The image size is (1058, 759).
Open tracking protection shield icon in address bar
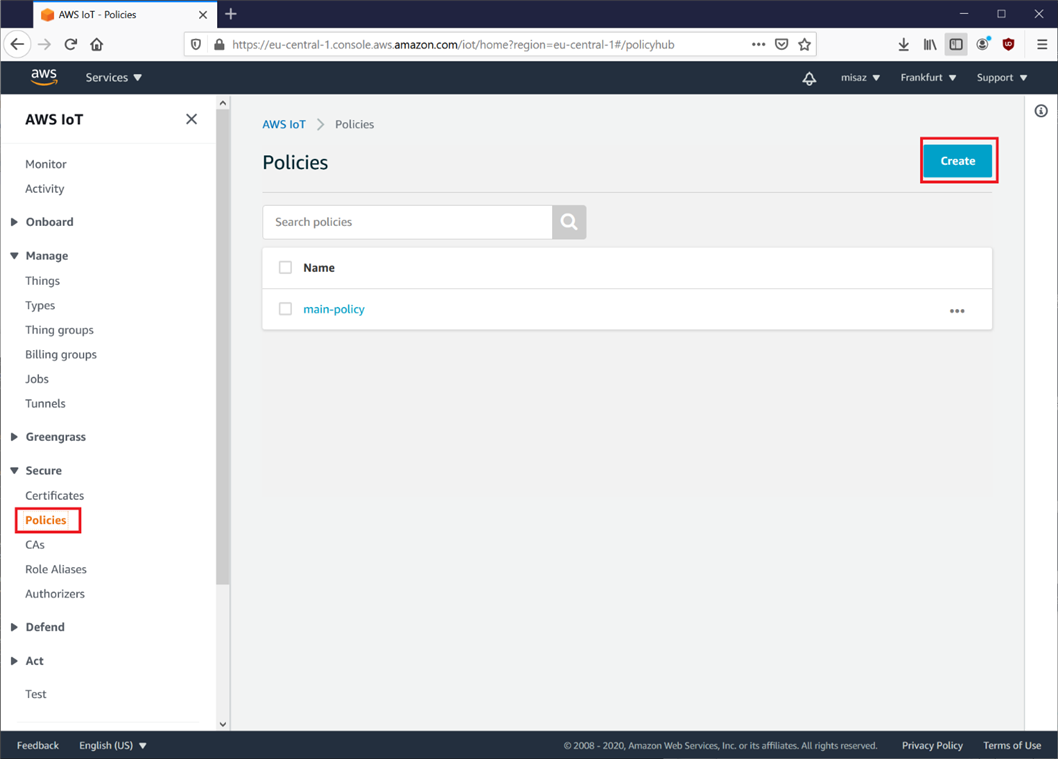pyautogui.click(x=196, y=45)
